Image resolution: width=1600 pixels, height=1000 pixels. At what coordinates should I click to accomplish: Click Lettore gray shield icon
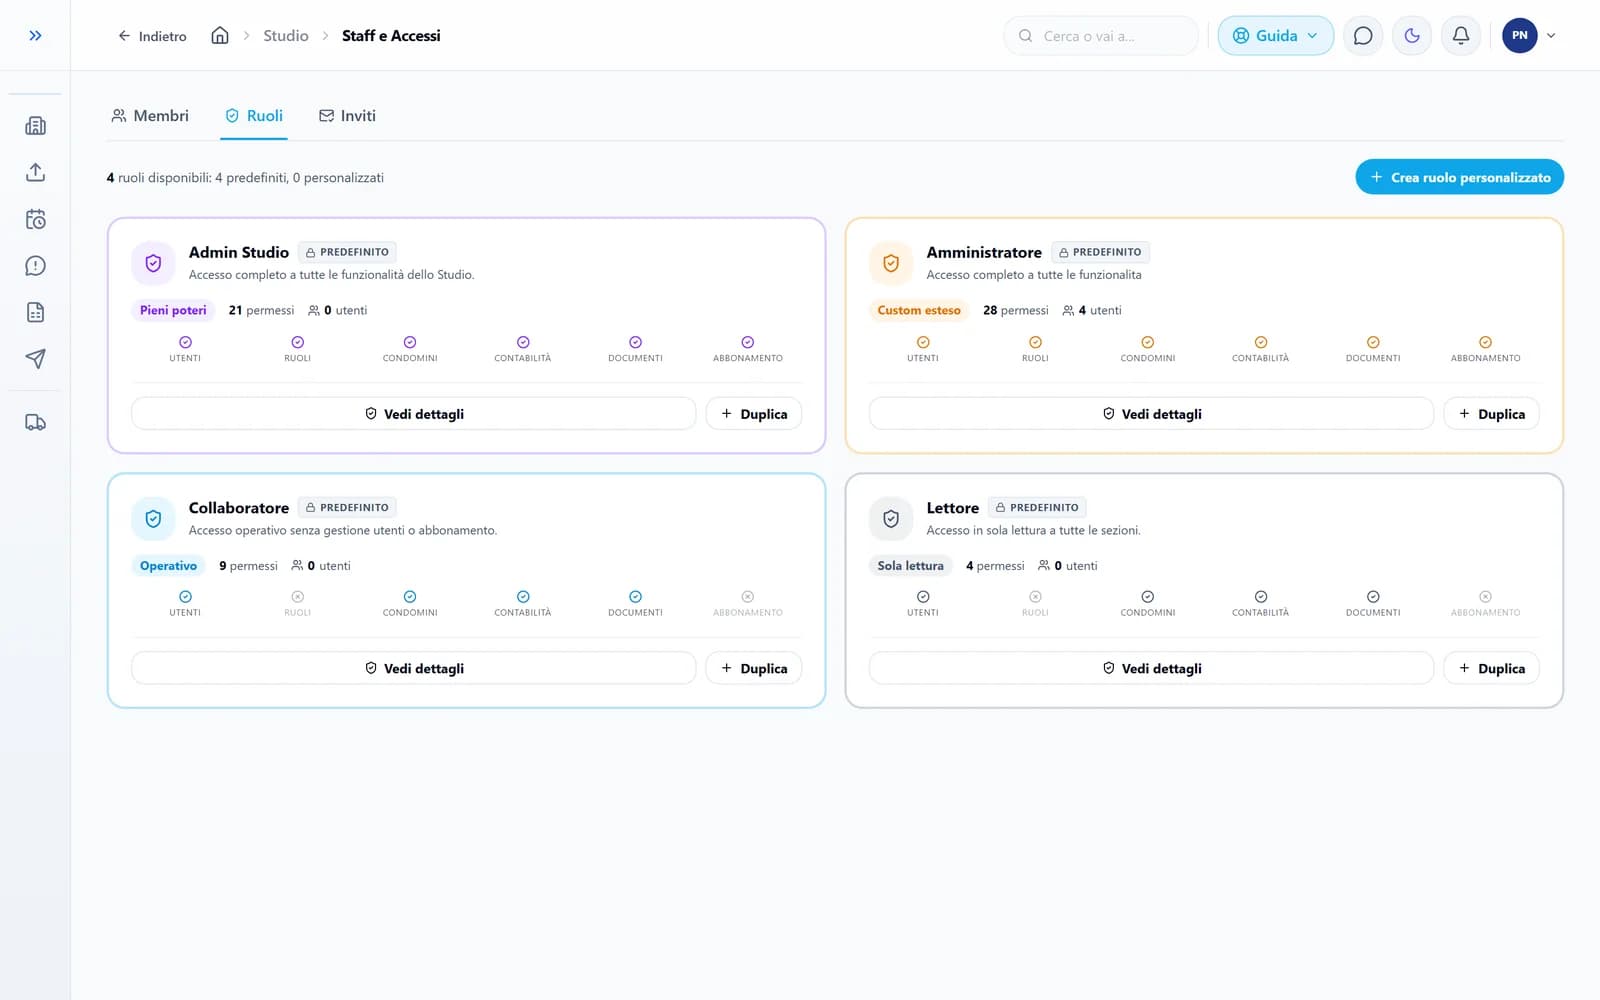pyautogui.click(x=891, y=519)
